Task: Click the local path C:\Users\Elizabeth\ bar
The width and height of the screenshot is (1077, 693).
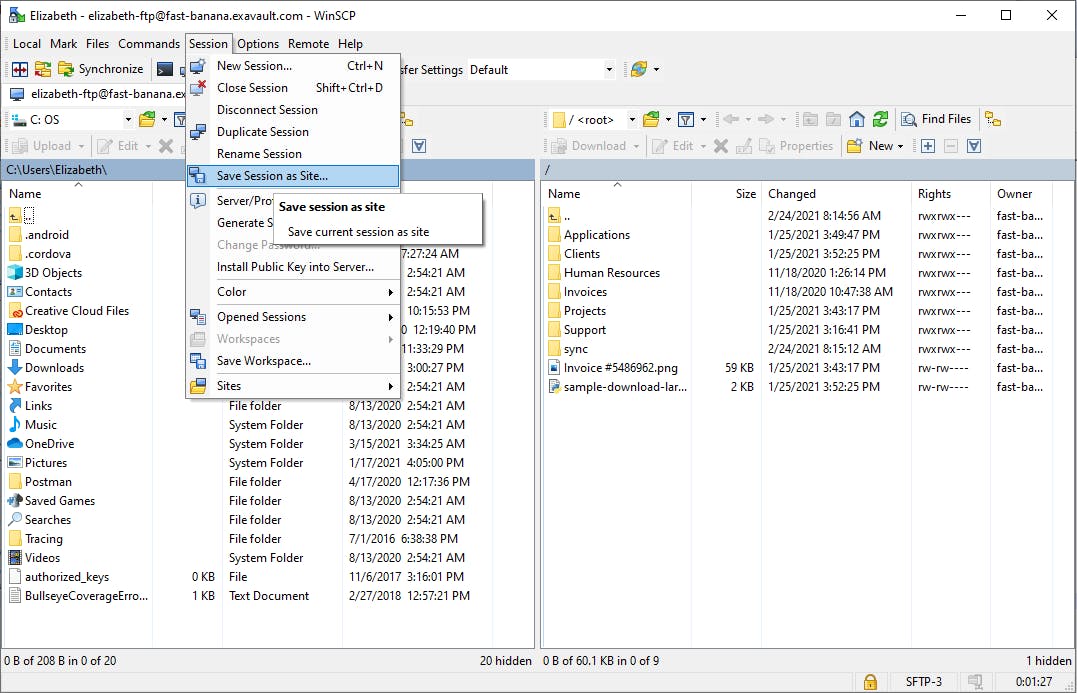Action: coord(268,170)
